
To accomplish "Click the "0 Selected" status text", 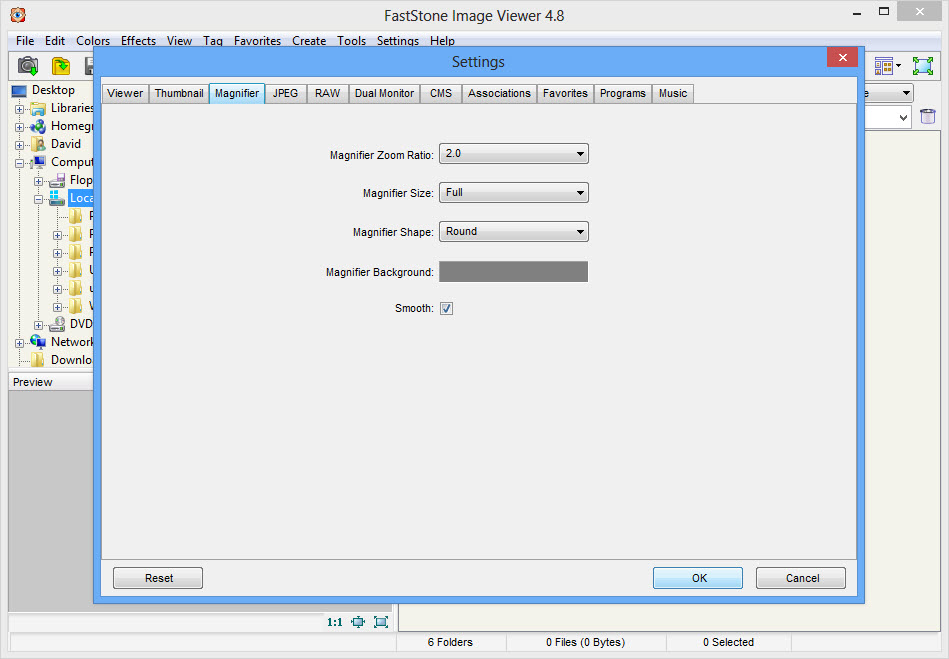I will point(728,642).
